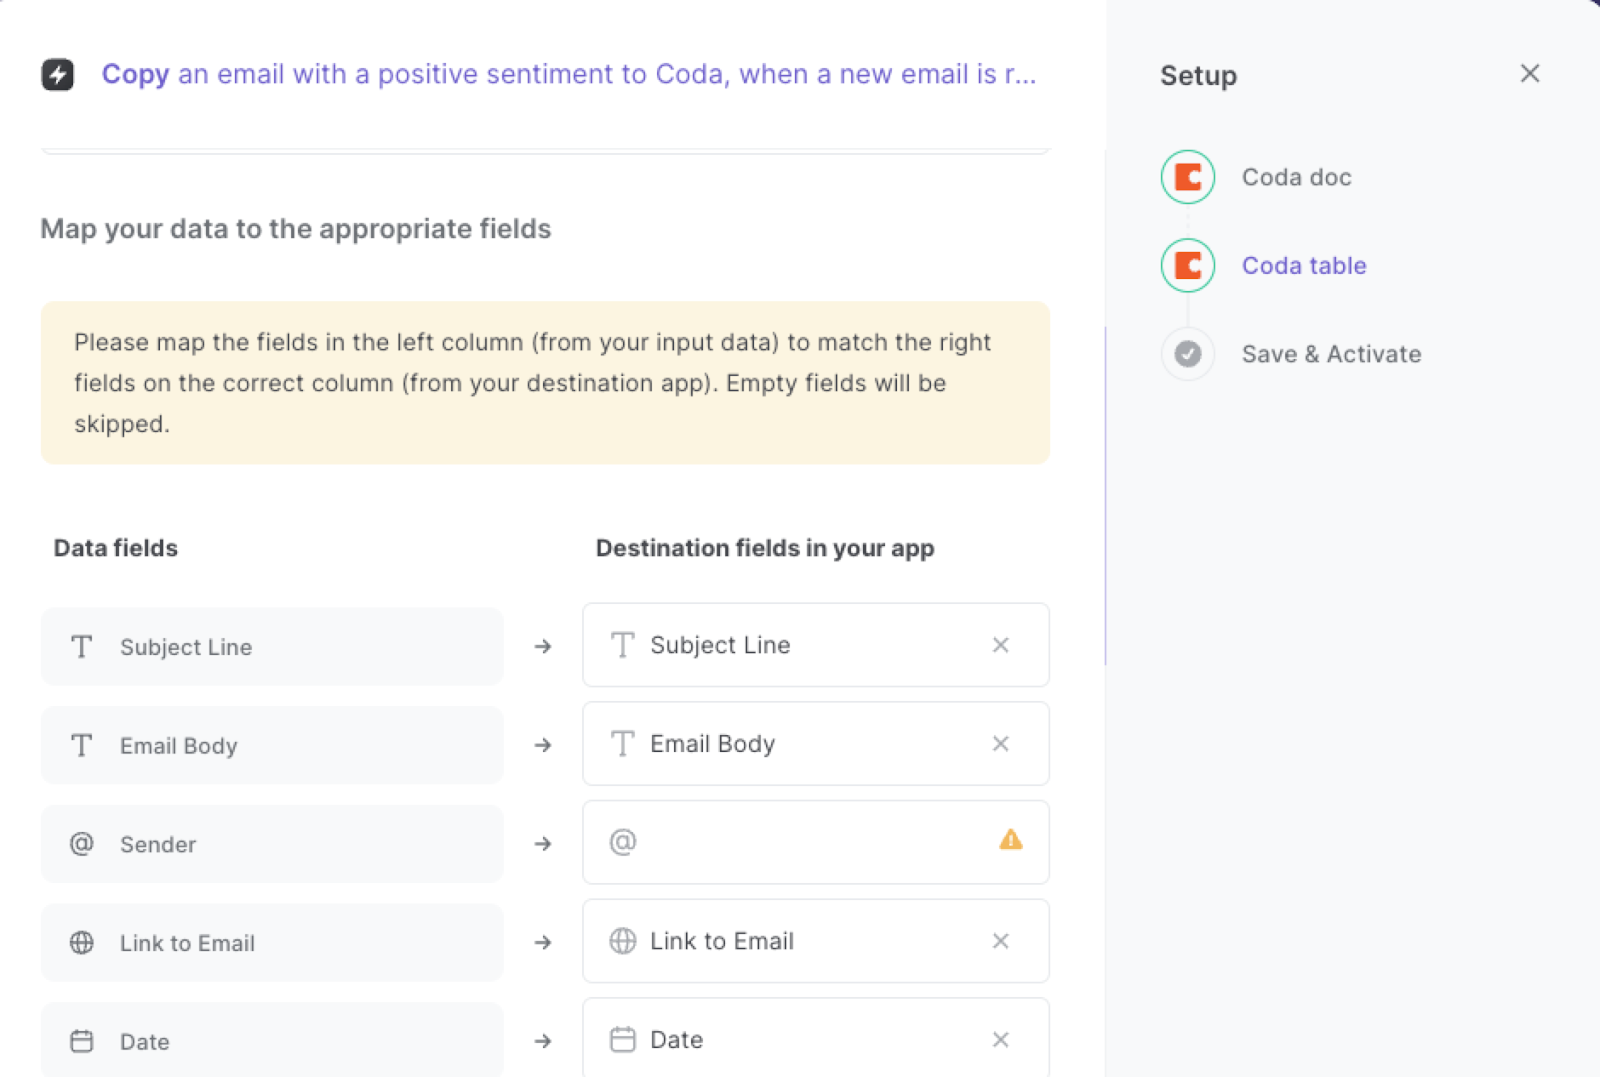The width and height of the screenshot is (1600, 1077).
Task: Select the Coda table setup step
Action: pyautogui.click(x=1304, y=265)
